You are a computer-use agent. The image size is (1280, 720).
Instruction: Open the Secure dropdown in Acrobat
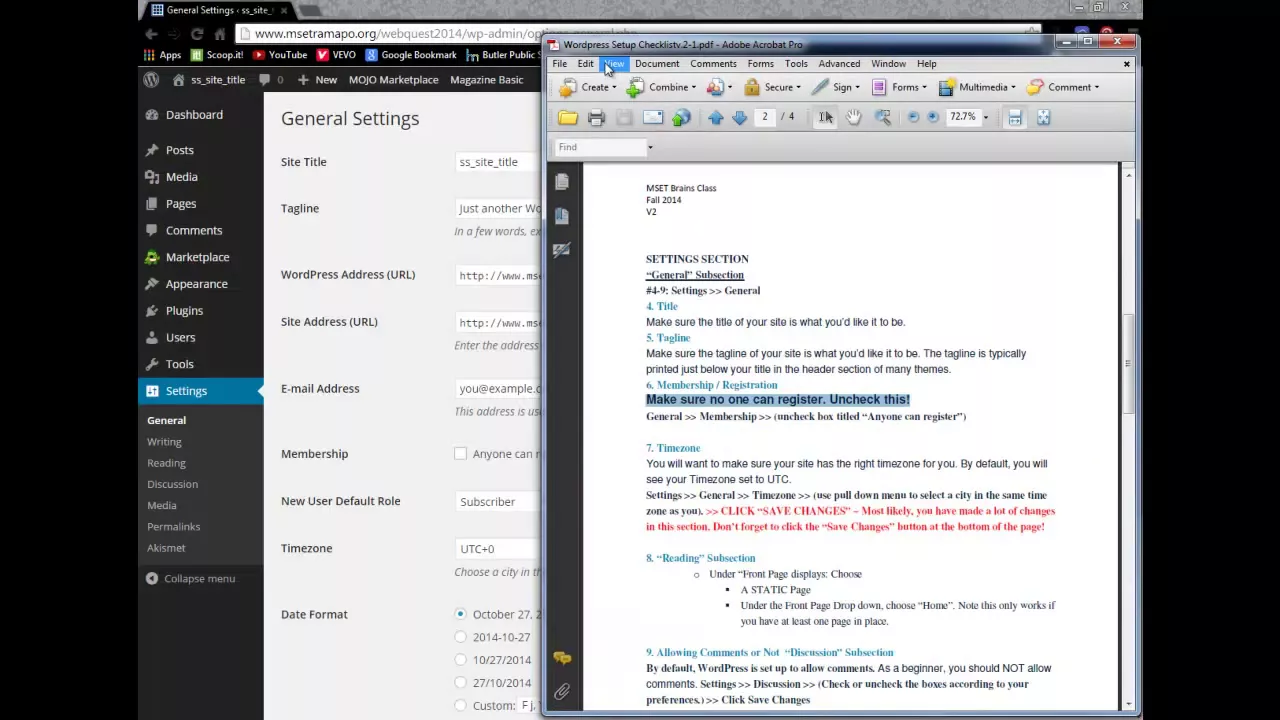pyautogui.click(x=771, y=88)
